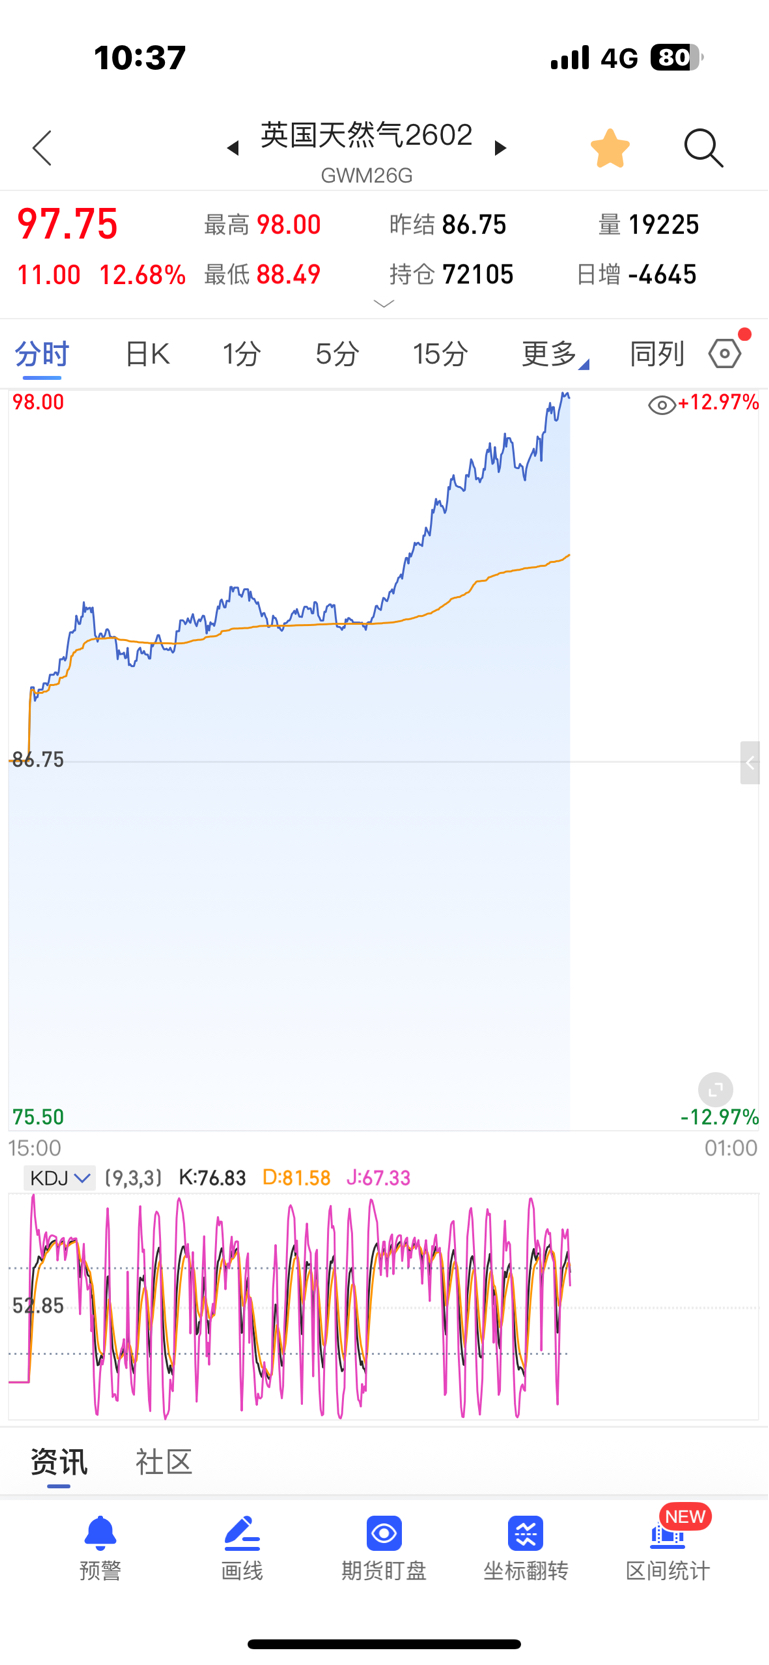
Task: Toggle the eye visibility icon on chart
Action: (x=661, y=404)
